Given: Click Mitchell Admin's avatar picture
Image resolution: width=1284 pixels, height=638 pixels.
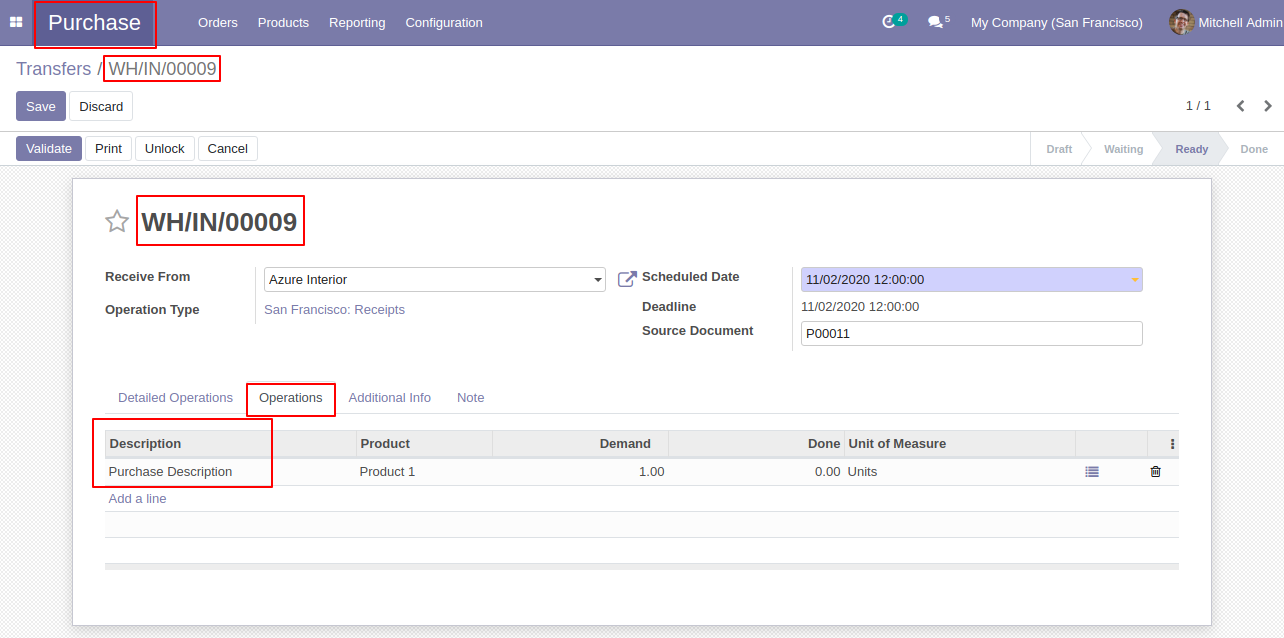Looking at the screenshot, I should [x=1182, y=22].
